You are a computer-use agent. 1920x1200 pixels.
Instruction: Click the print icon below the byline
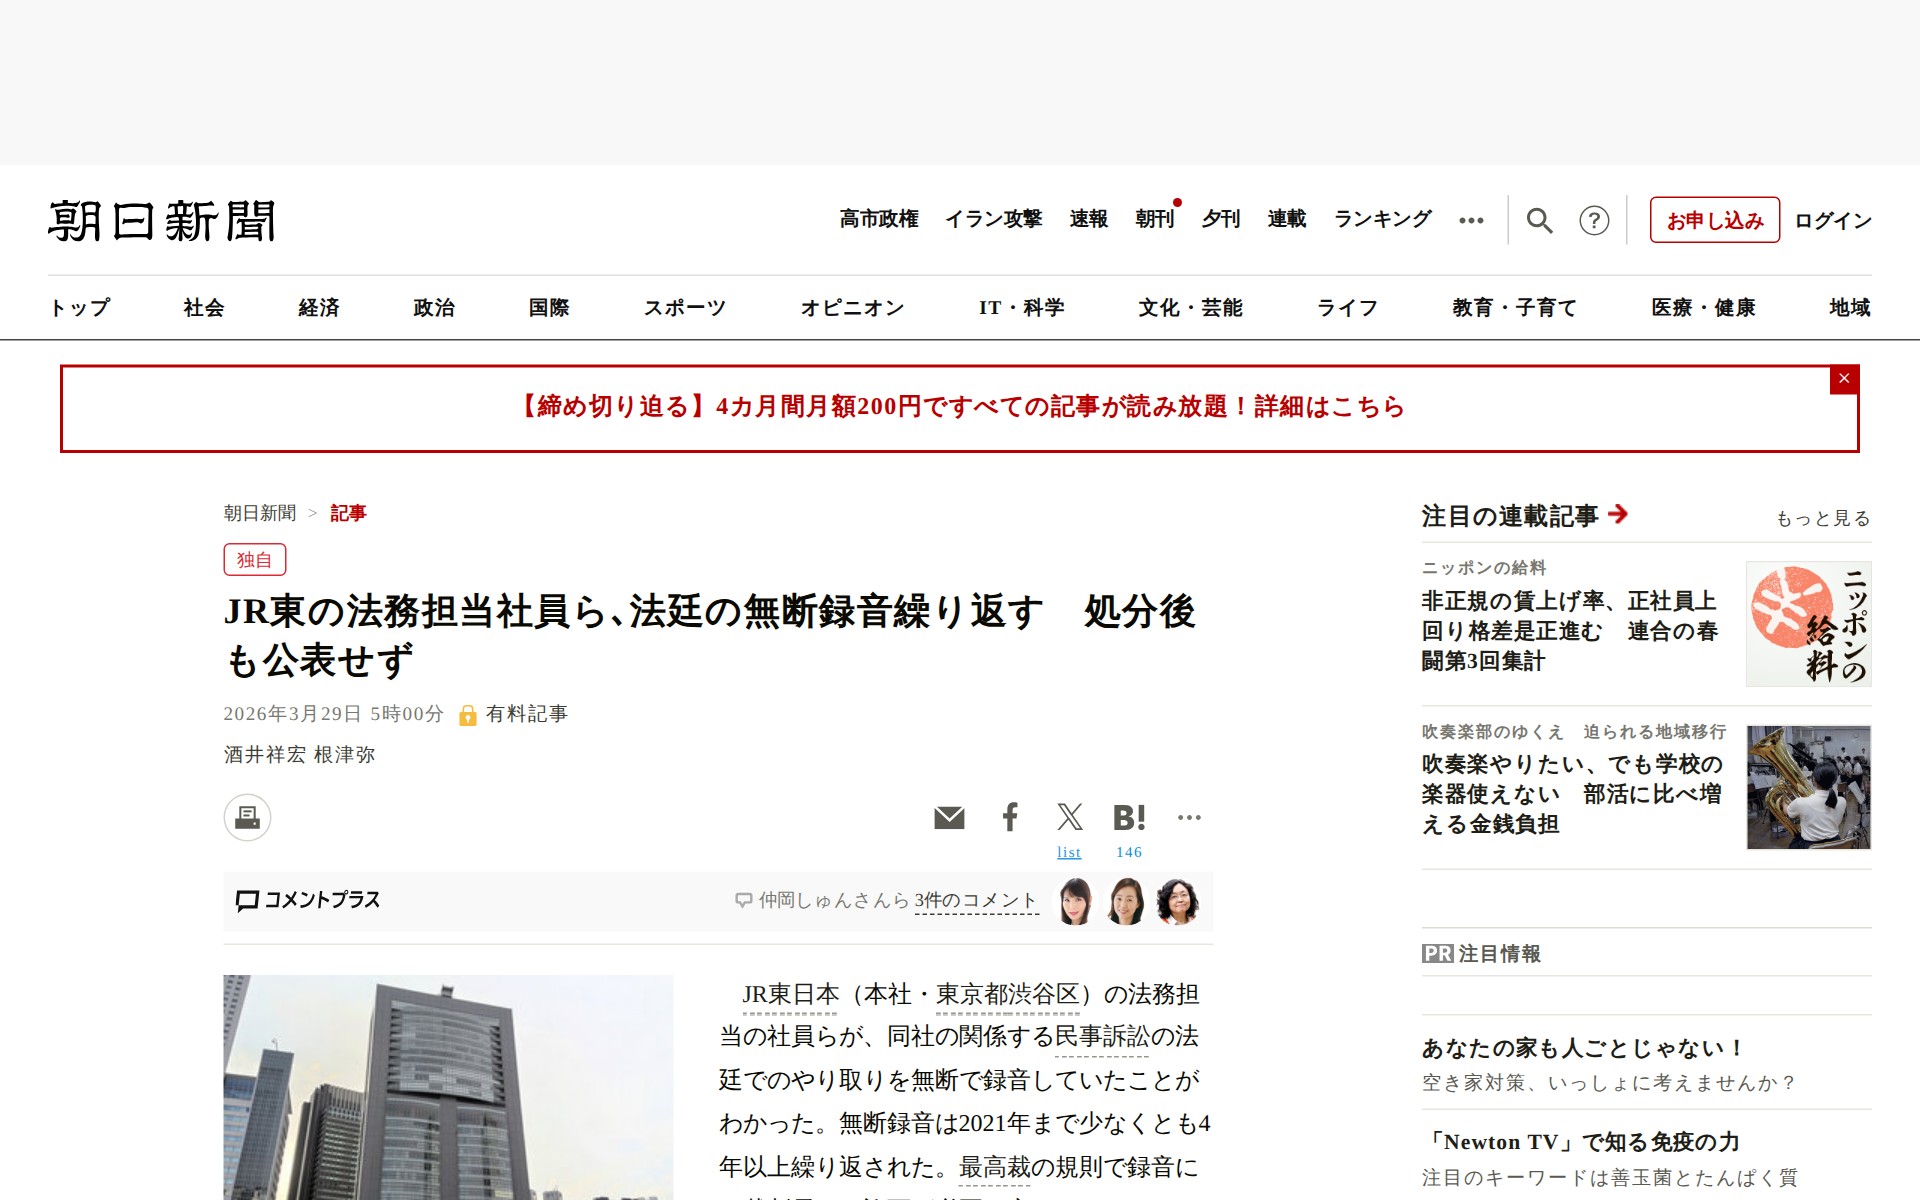tap(247, 818)
